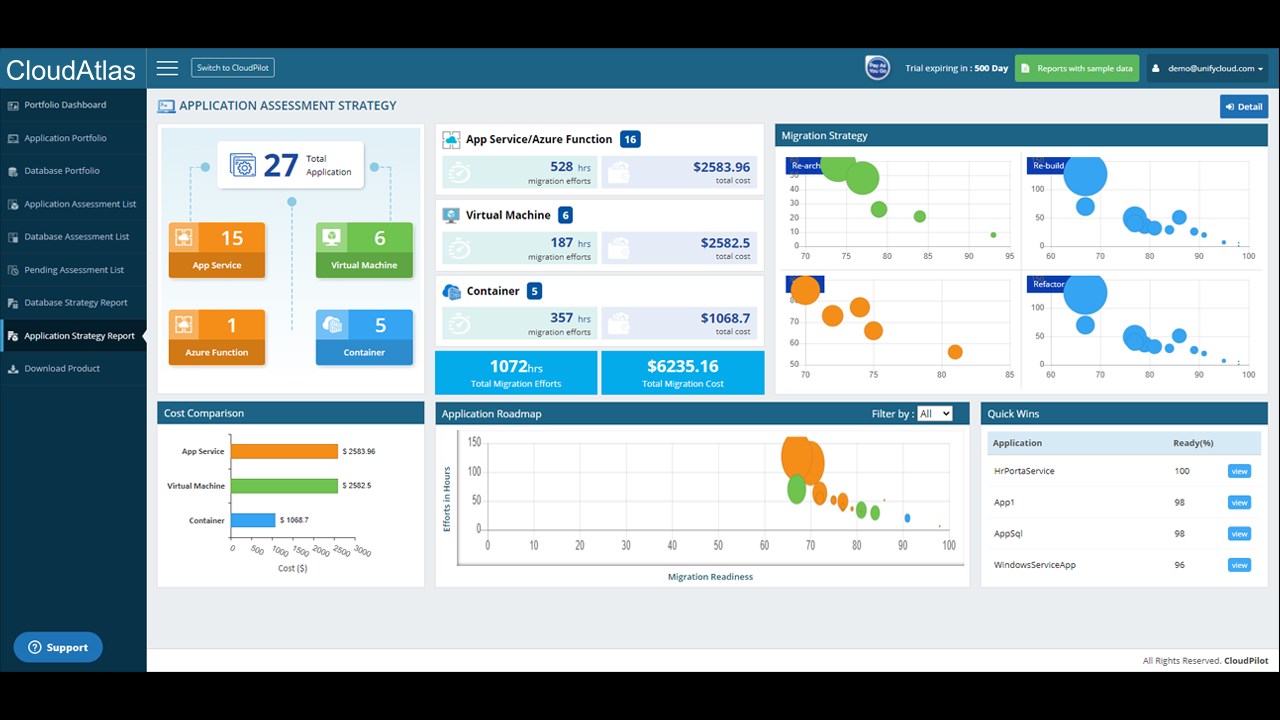Click the Database Assessment List sidebar icon
1280x720 pixels.
[13, 237]
